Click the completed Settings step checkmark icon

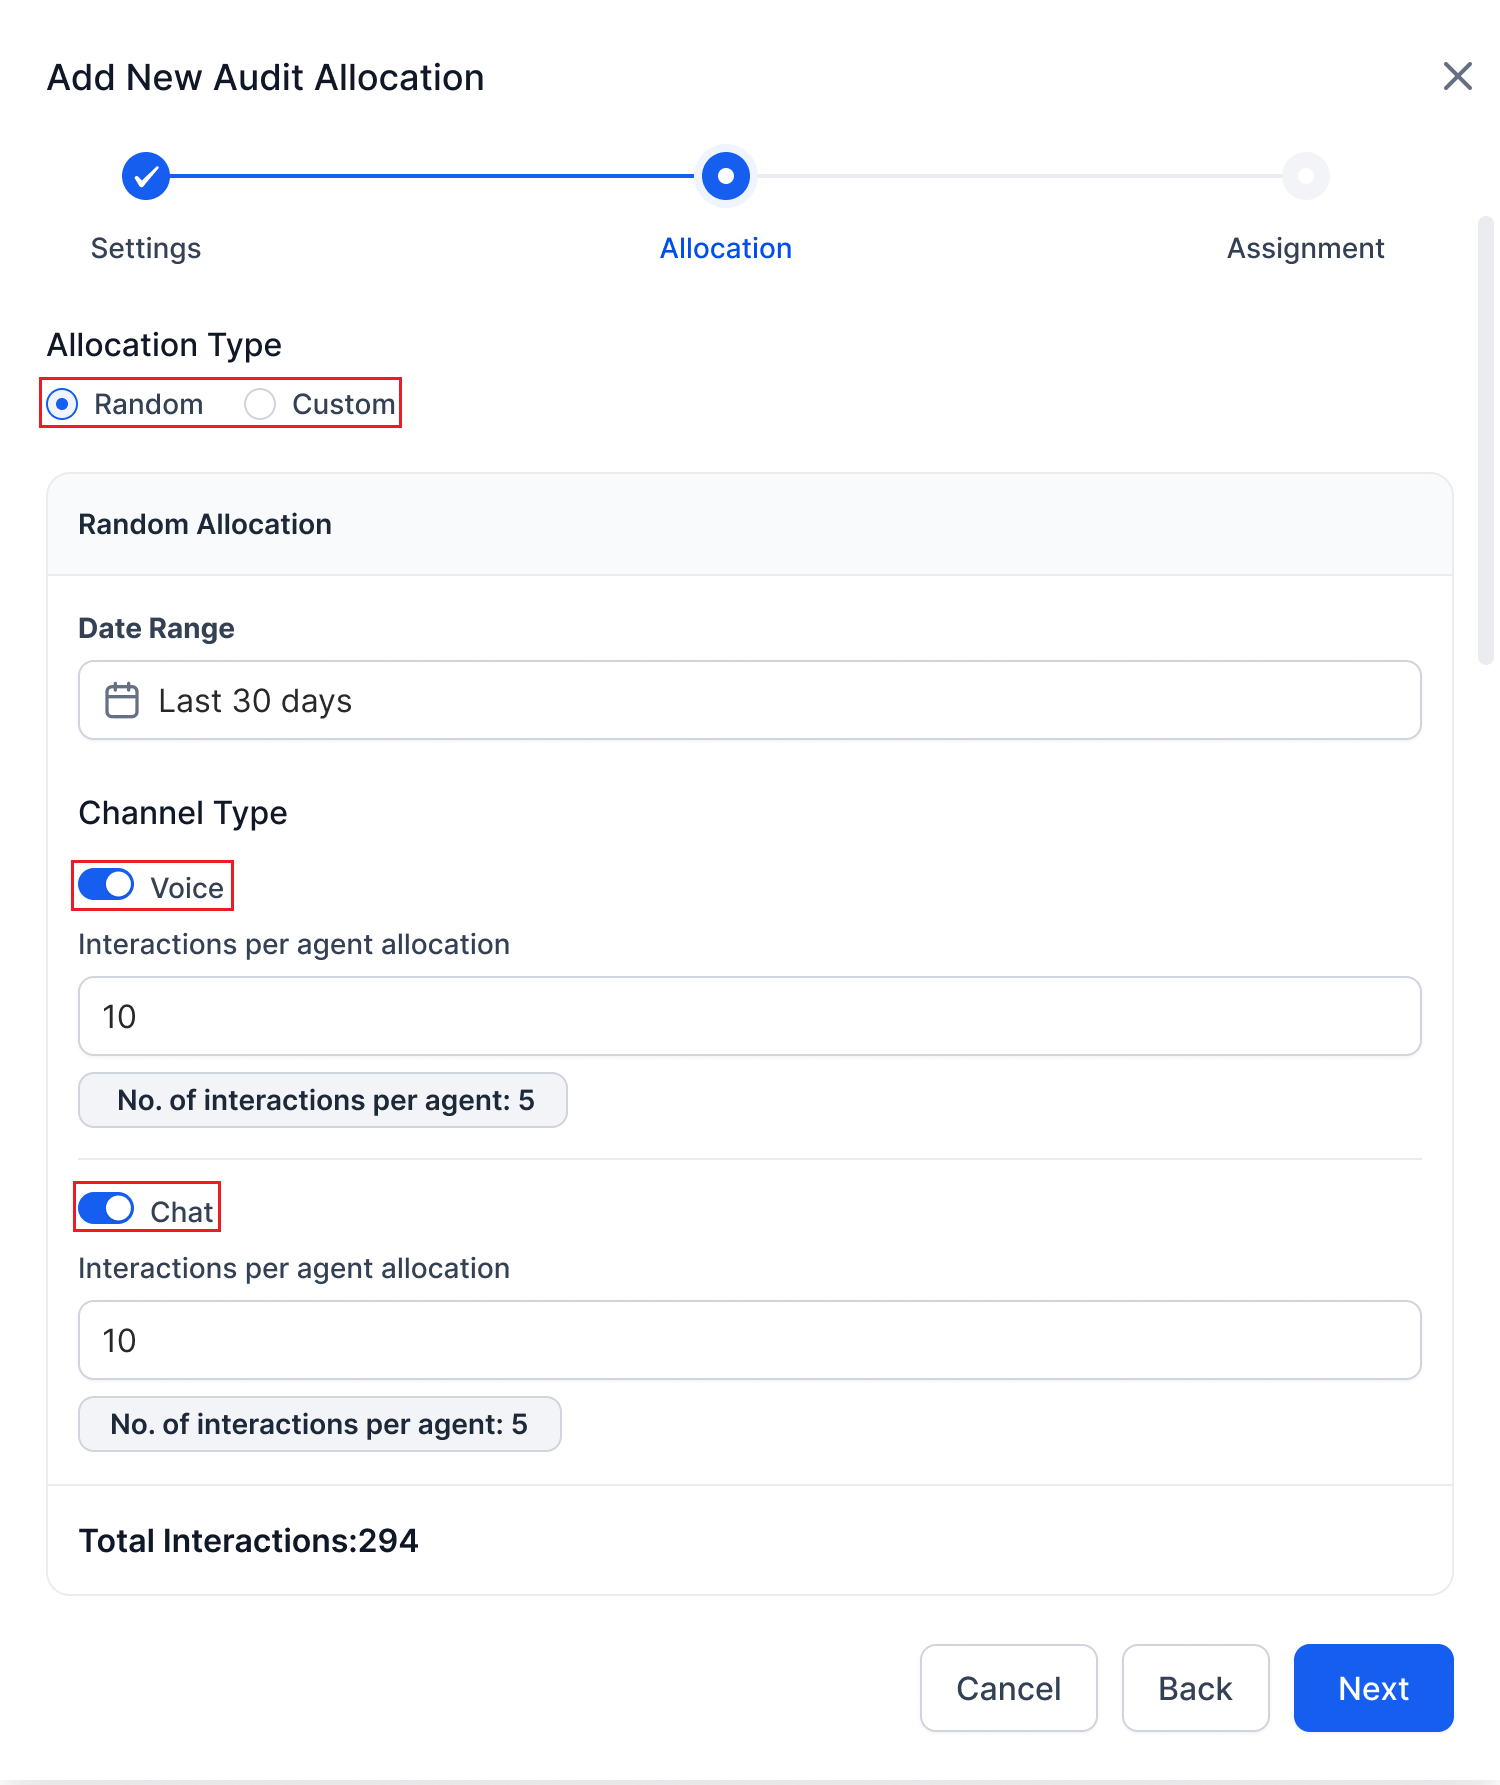point(146,176)
